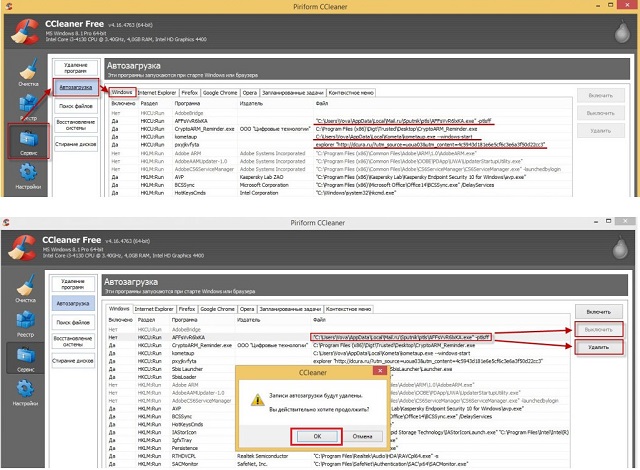Switch to Windows tab in upper window
Screen dimensions: 640x470
(122, 92)
